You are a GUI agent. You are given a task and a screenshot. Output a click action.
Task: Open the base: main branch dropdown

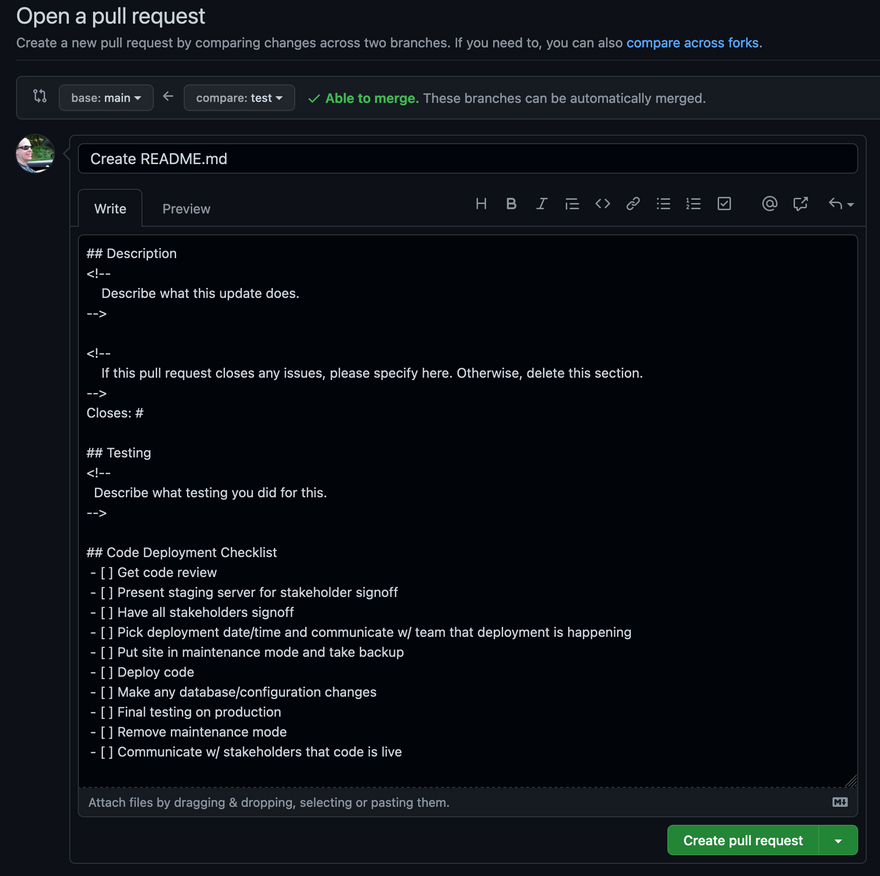pyautogui.click(x=106, y=98)
